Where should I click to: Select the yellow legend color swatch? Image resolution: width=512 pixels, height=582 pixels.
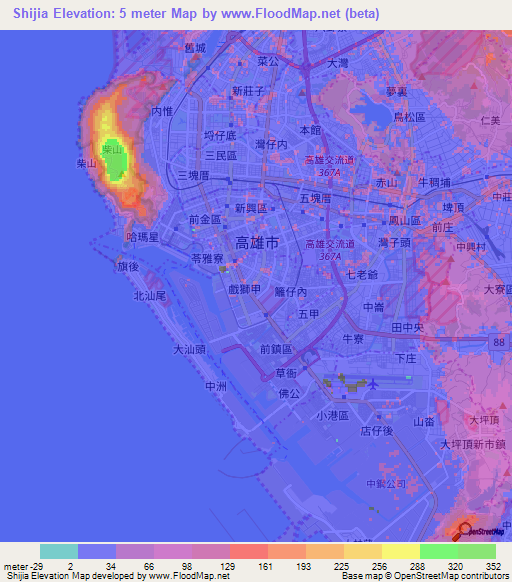tap(401, 551)
